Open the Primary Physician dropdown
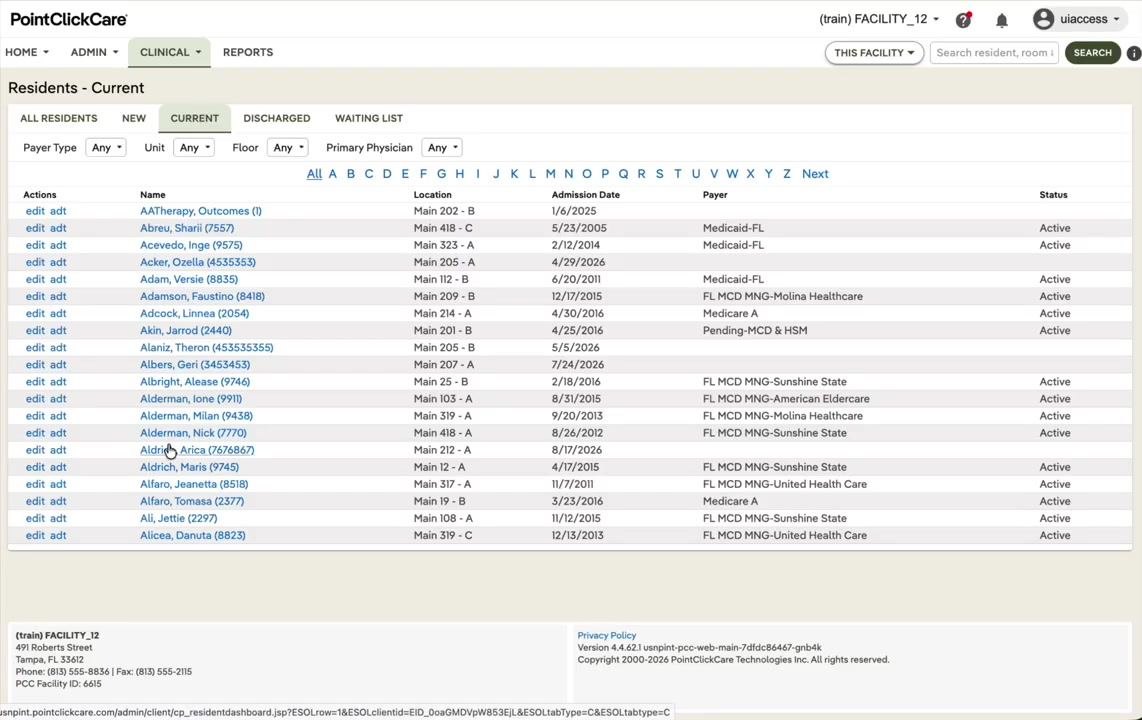Screen dimensions: 1142x720 point(441,148)
